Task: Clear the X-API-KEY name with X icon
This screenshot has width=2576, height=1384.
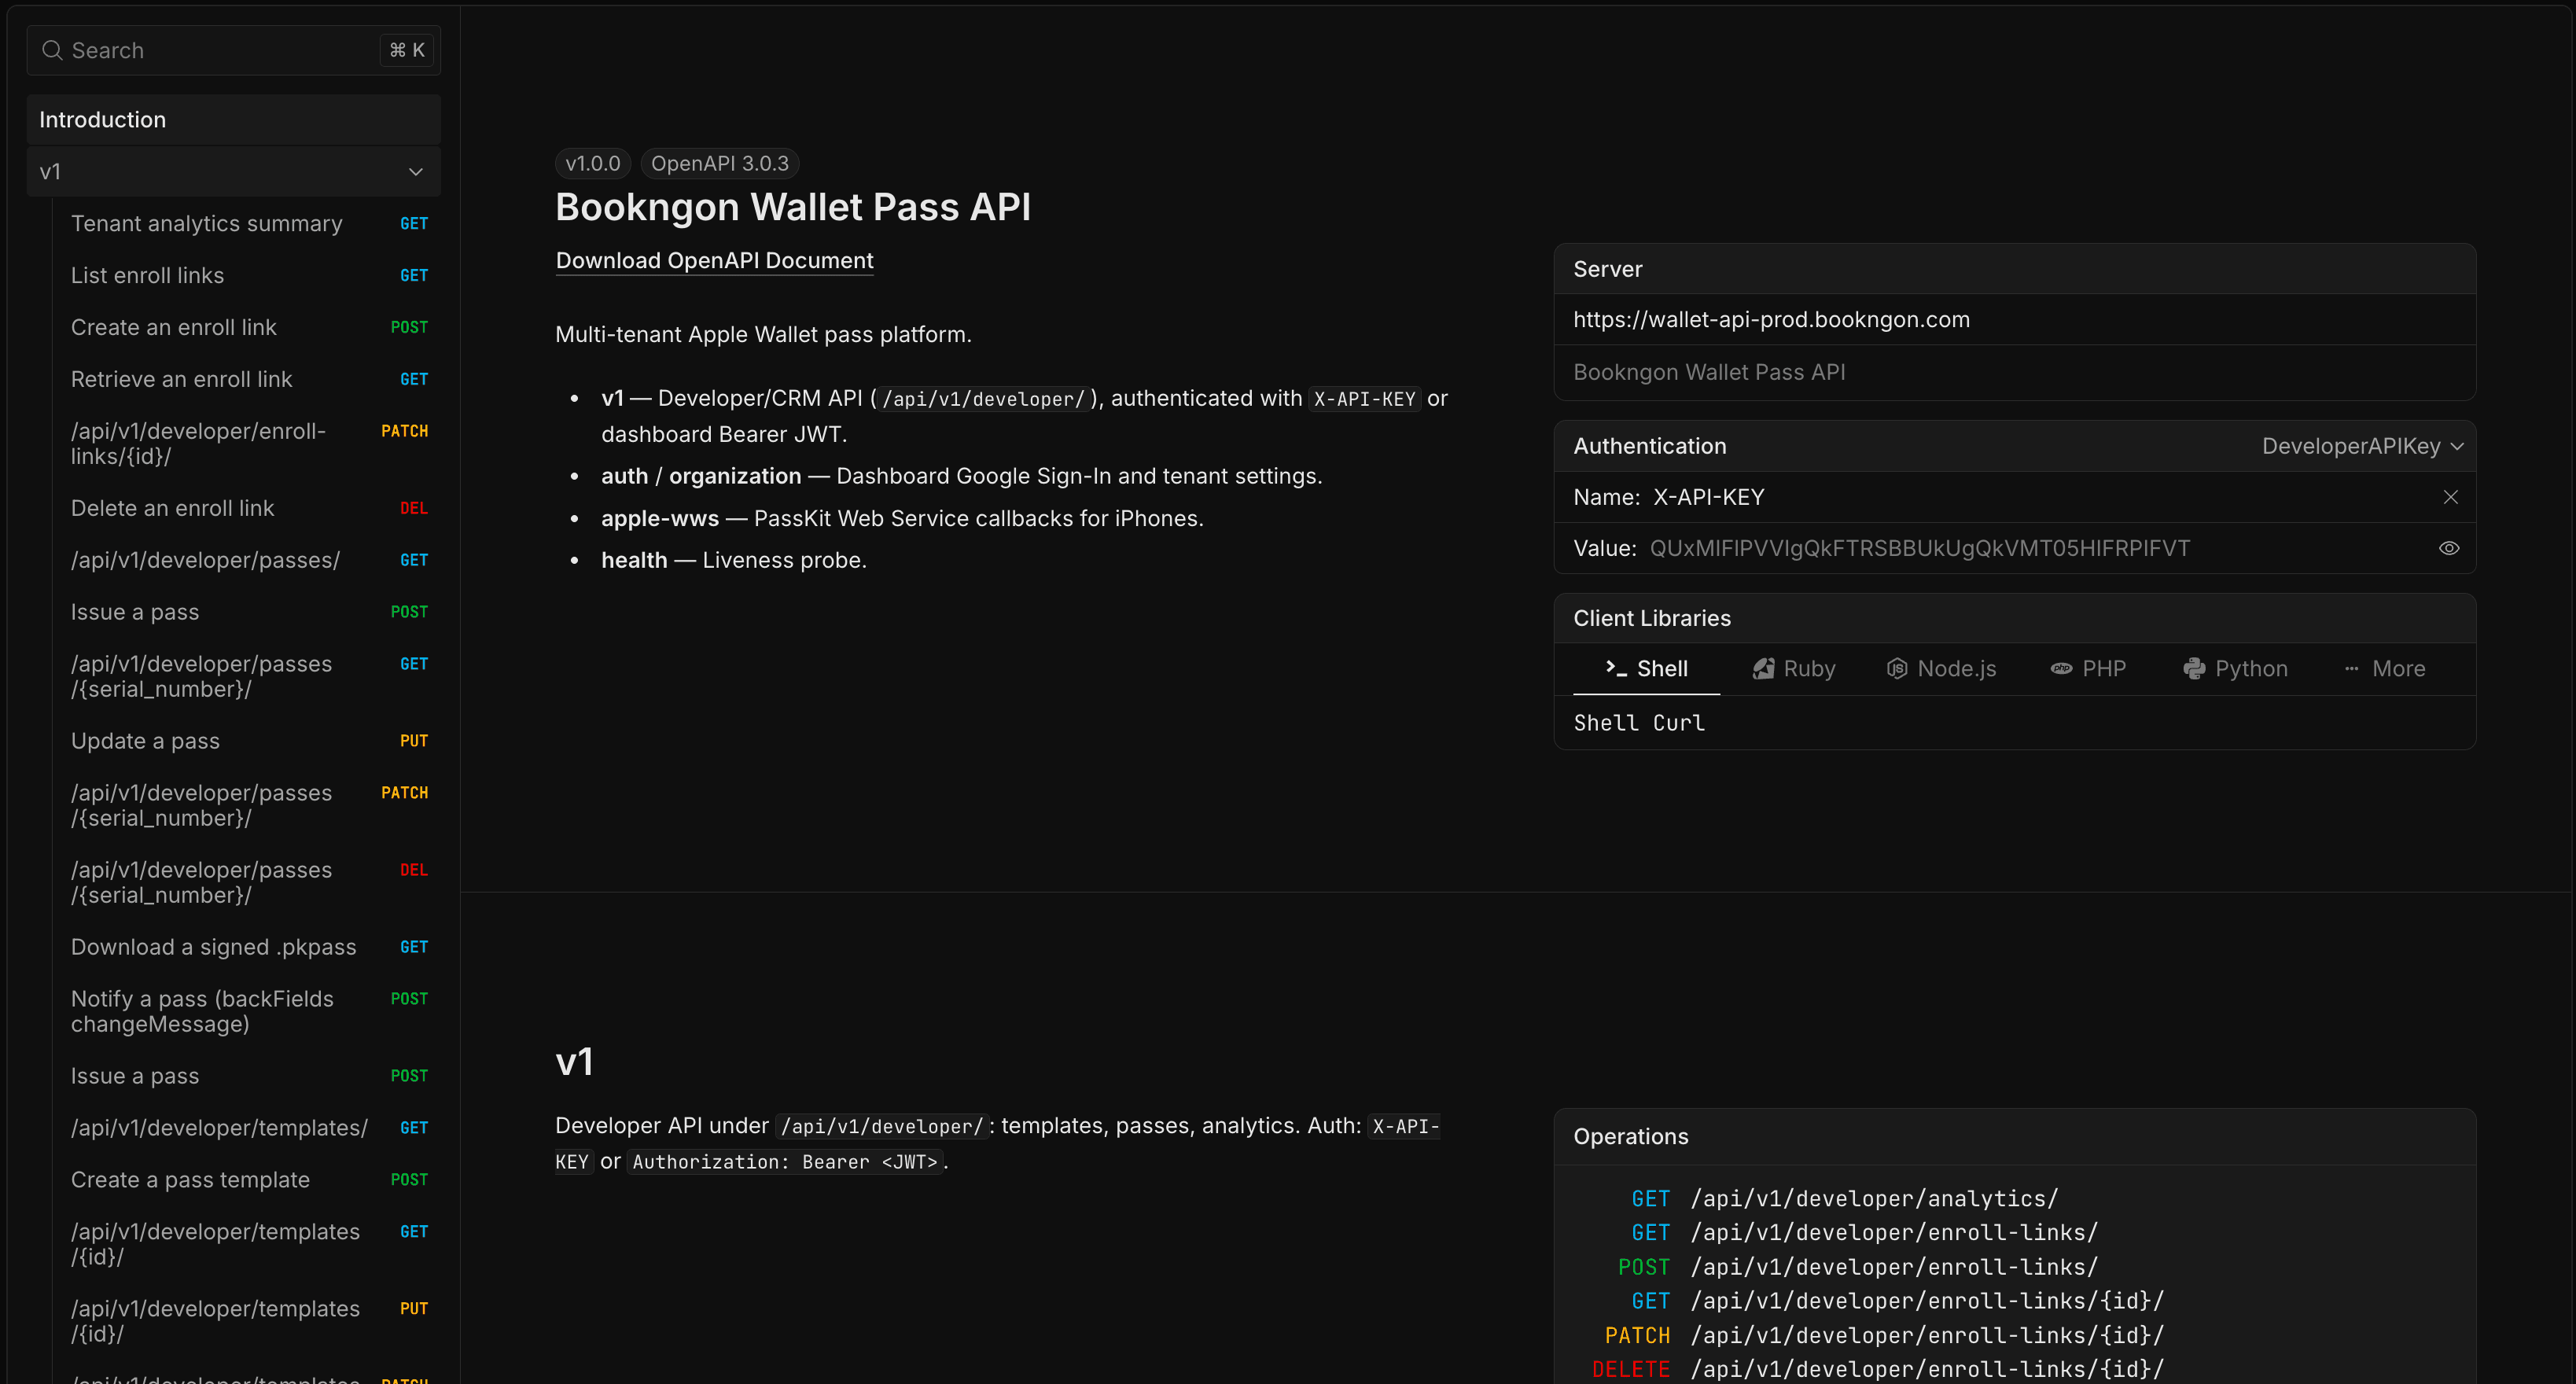Action: pyautogui.click(x=2450, y=497)
